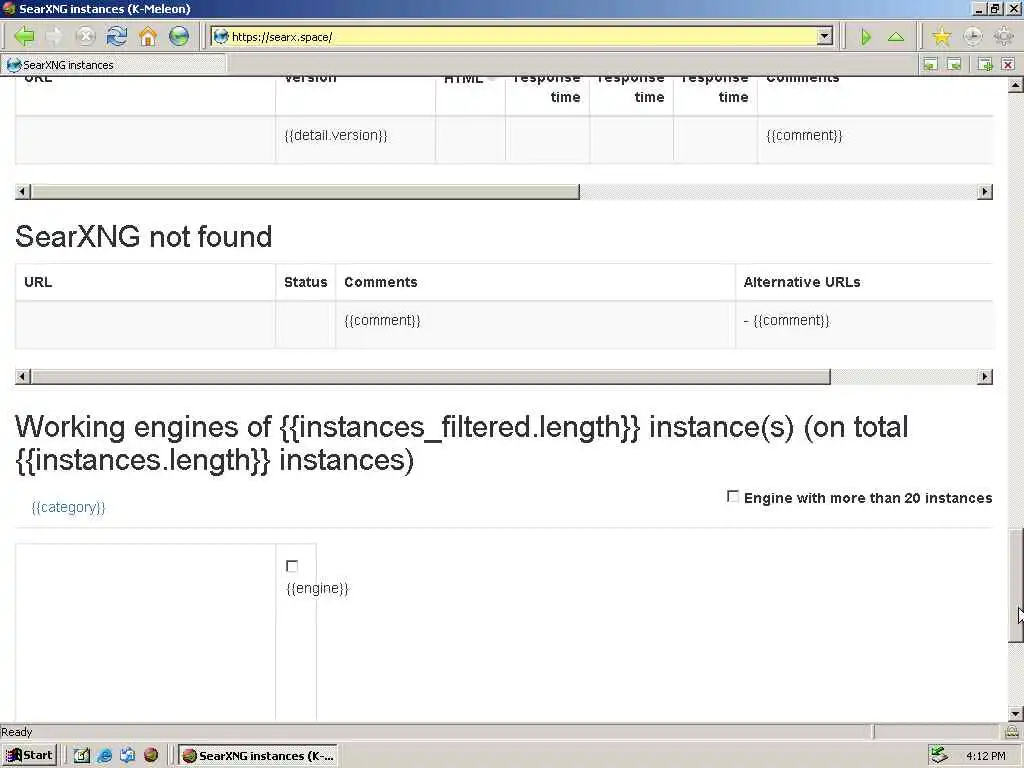
Task: Click not-found table scrollbar left arrow
Action: 23,376
